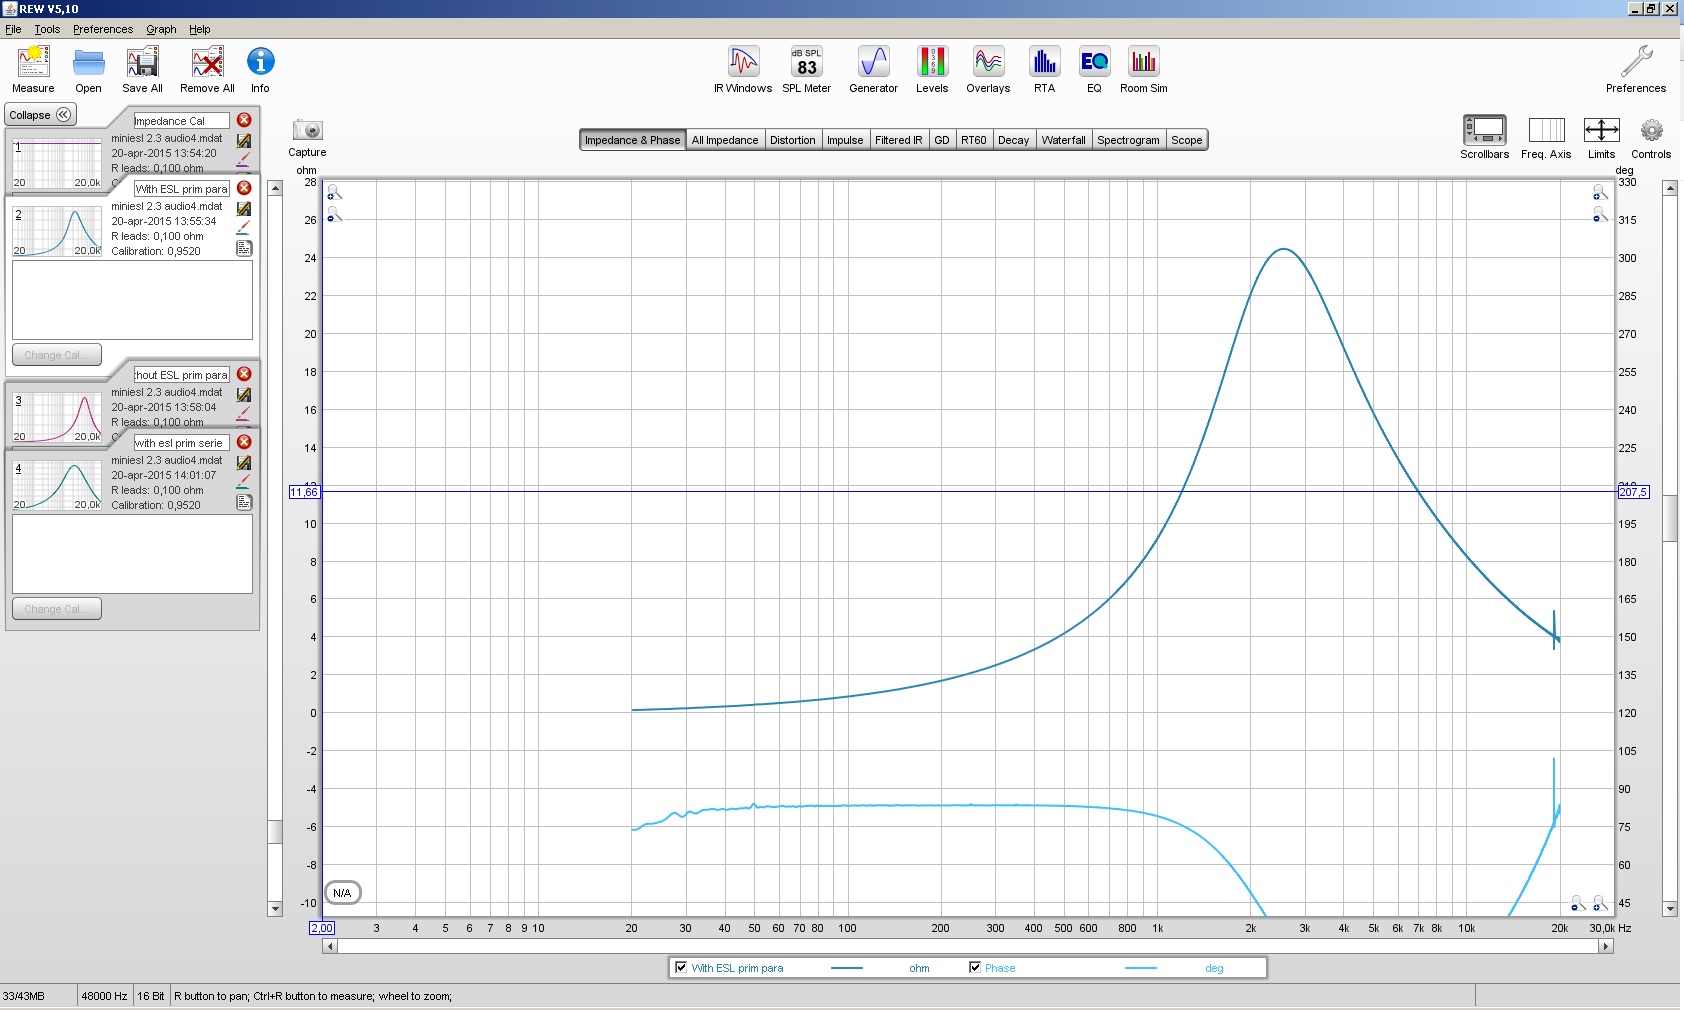This screenshot has height=1010, width=1684.
Task: Collapse the measurements panel
Action: pos(40,115)
